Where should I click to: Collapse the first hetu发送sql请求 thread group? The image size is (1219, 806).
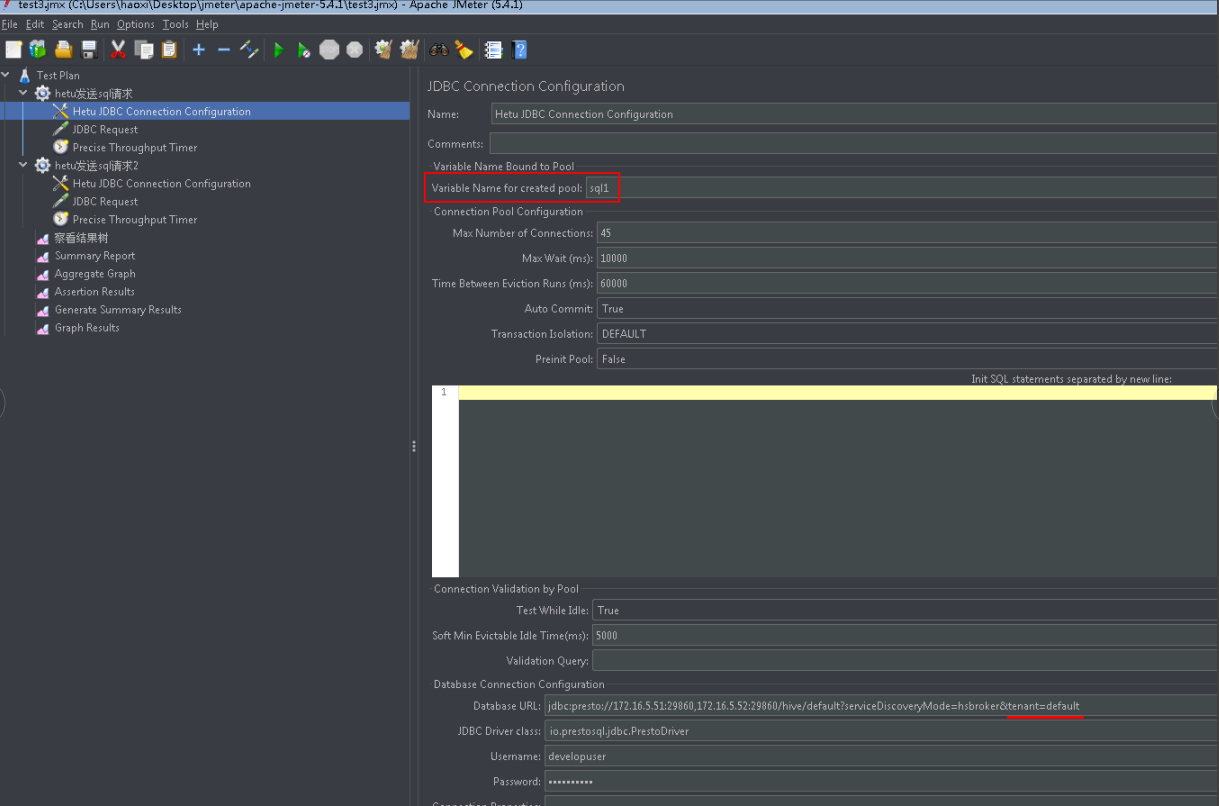tap(24, 93)
